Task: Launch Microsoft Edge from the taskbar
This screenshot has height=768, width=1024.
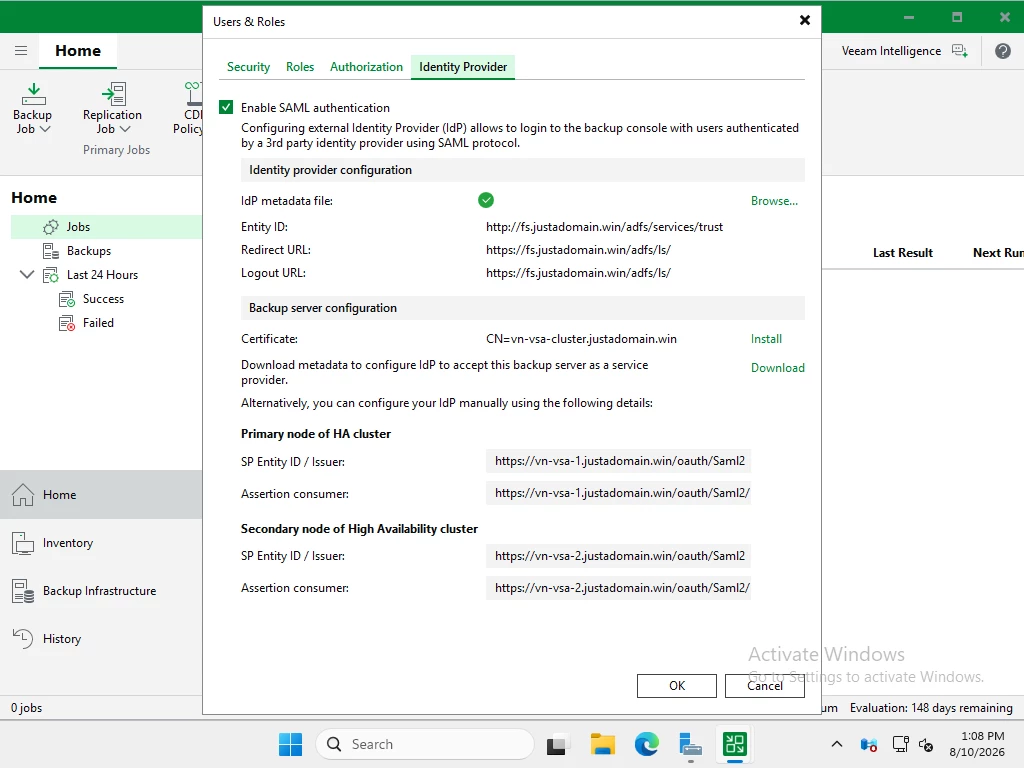Action: [647, 744]
